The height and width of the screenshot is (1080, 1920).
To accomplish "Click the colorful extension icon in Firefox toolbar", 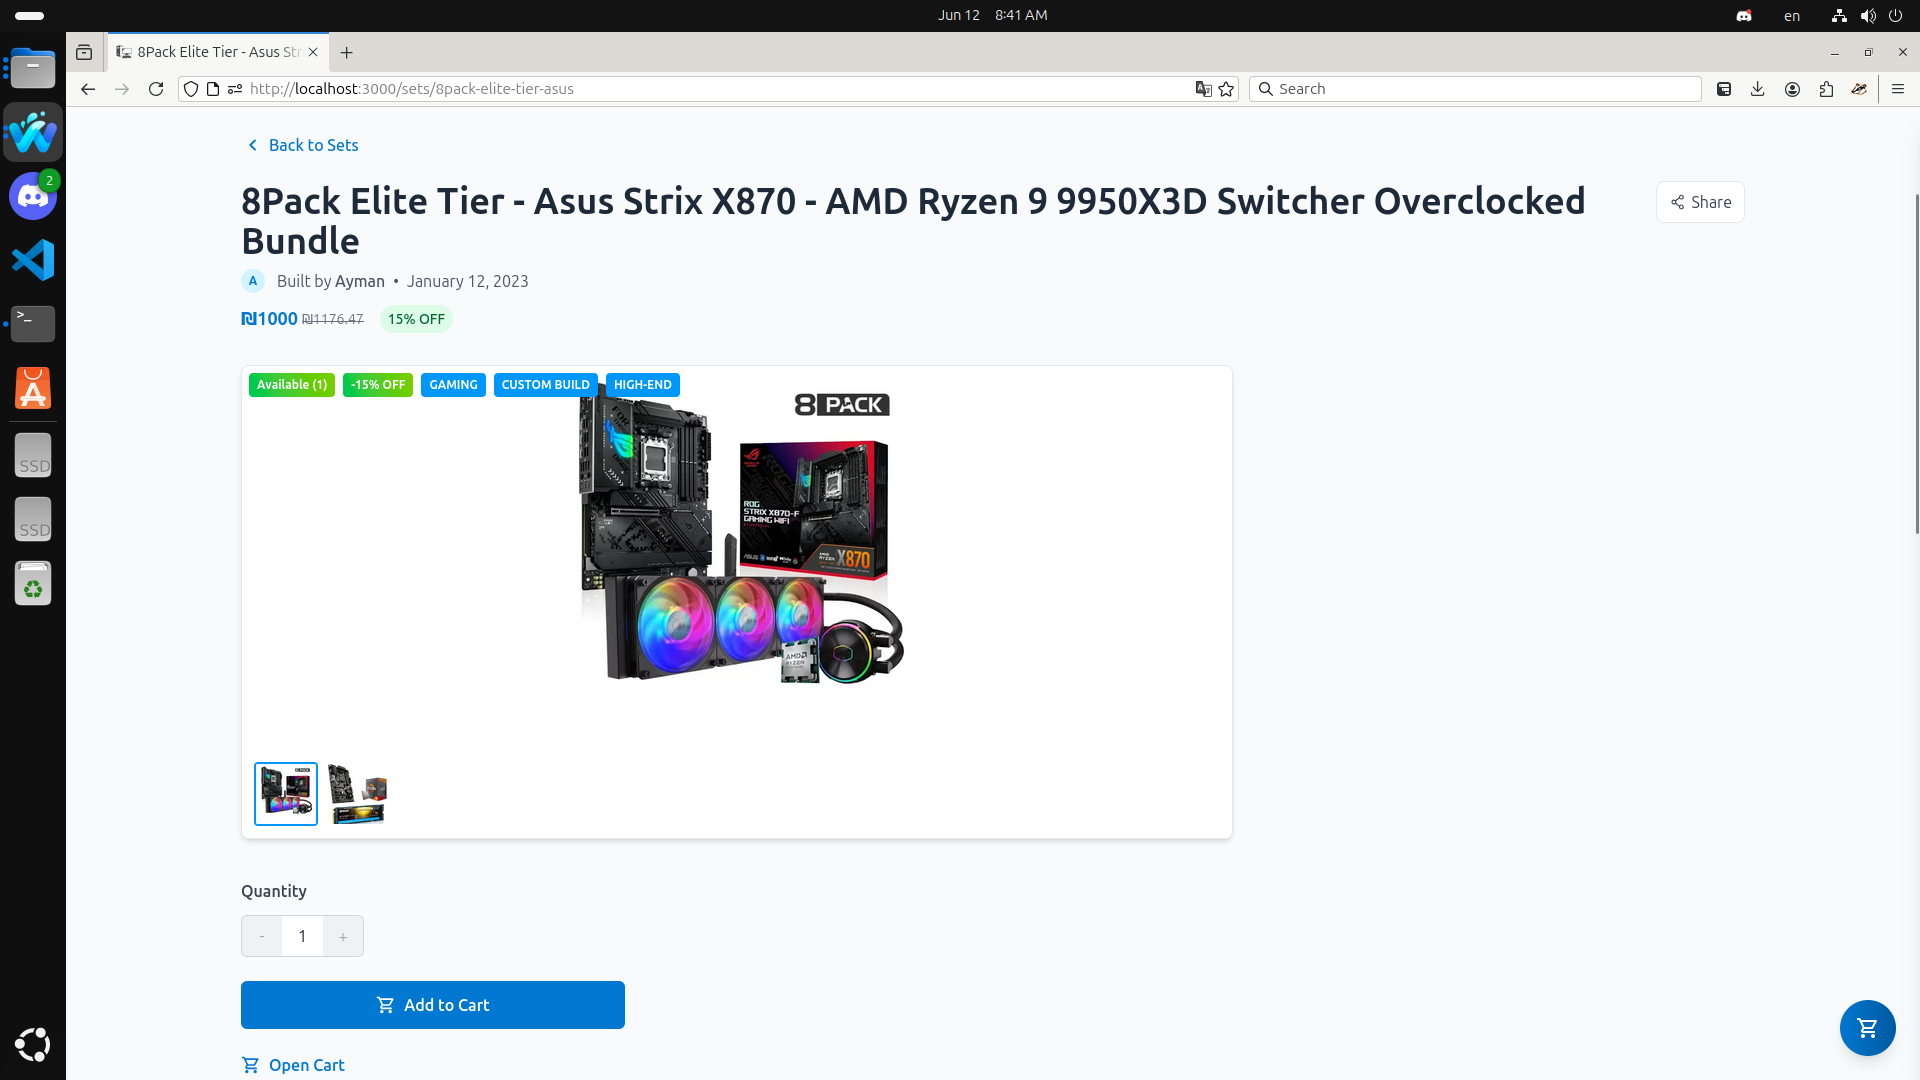I will [x=1859, y=89].
